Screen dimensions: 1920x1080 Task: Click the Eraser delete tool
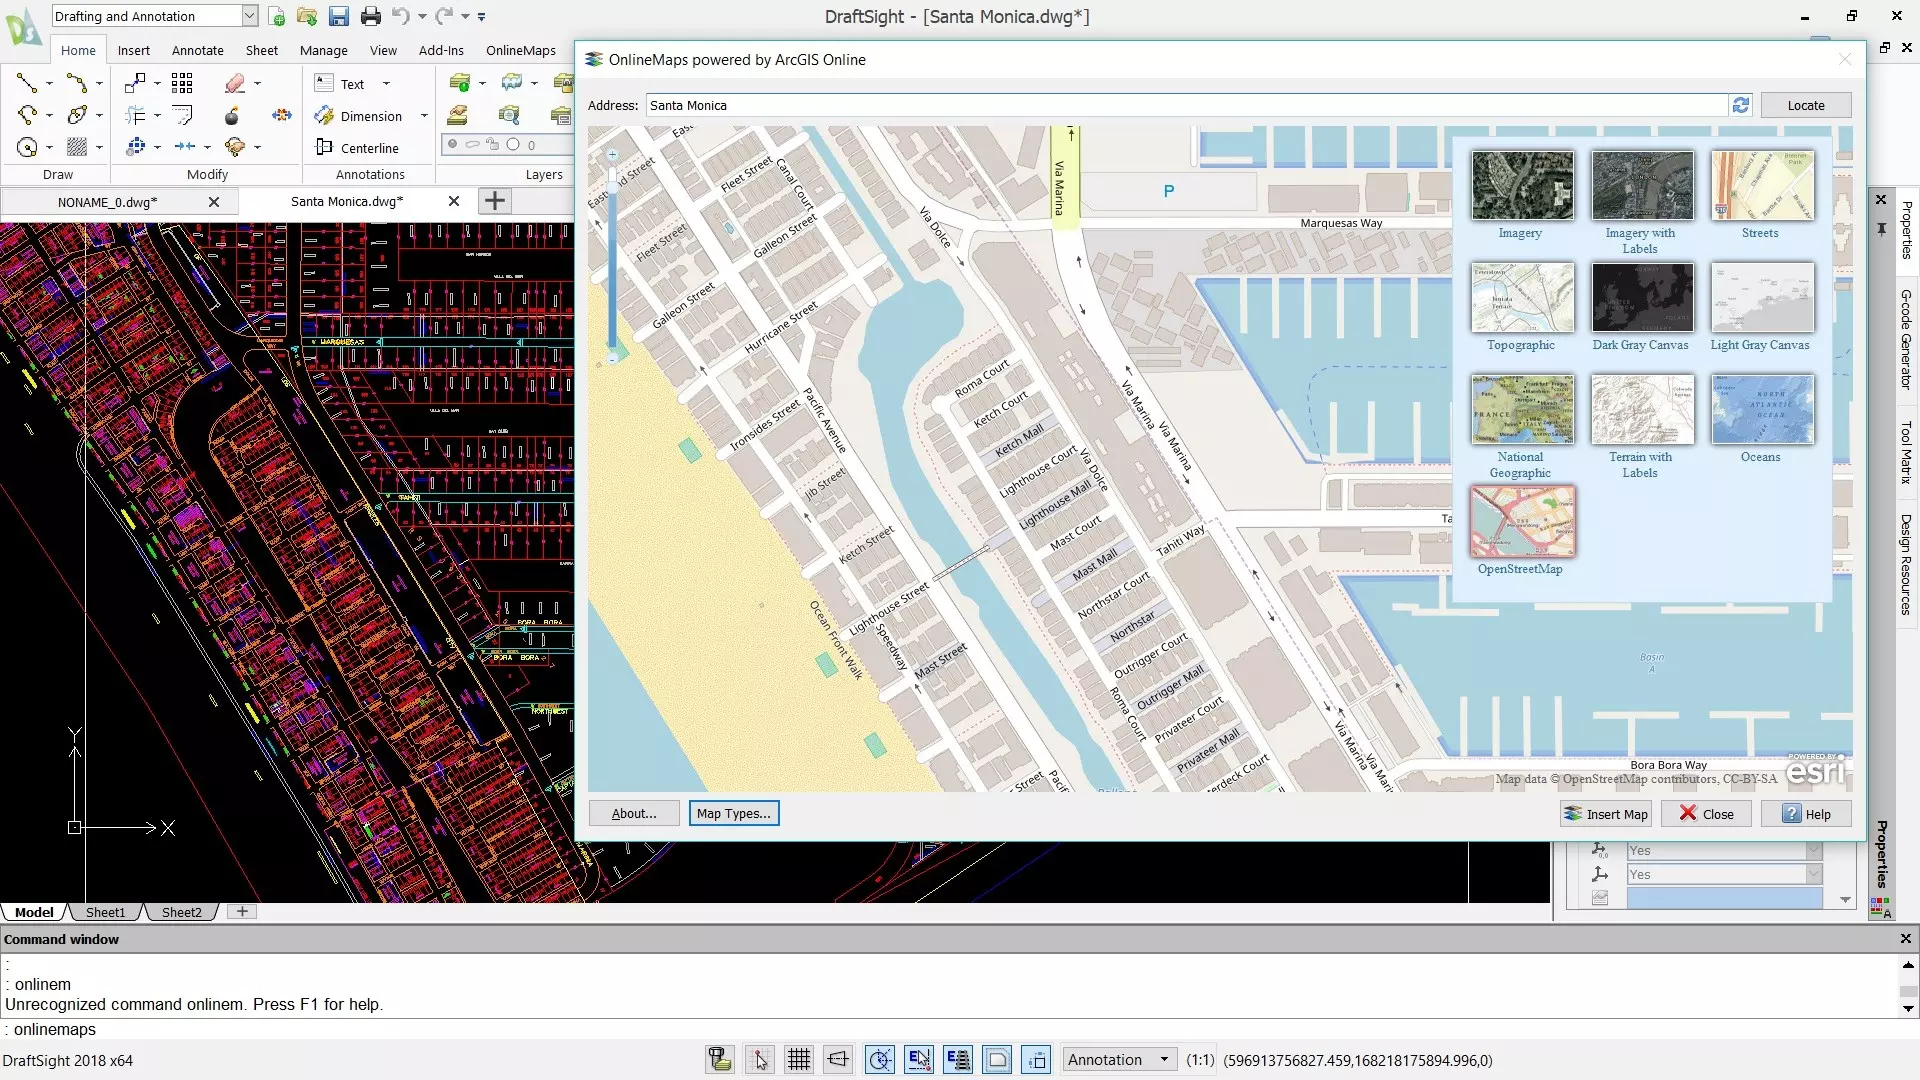[x=235, y=83]
